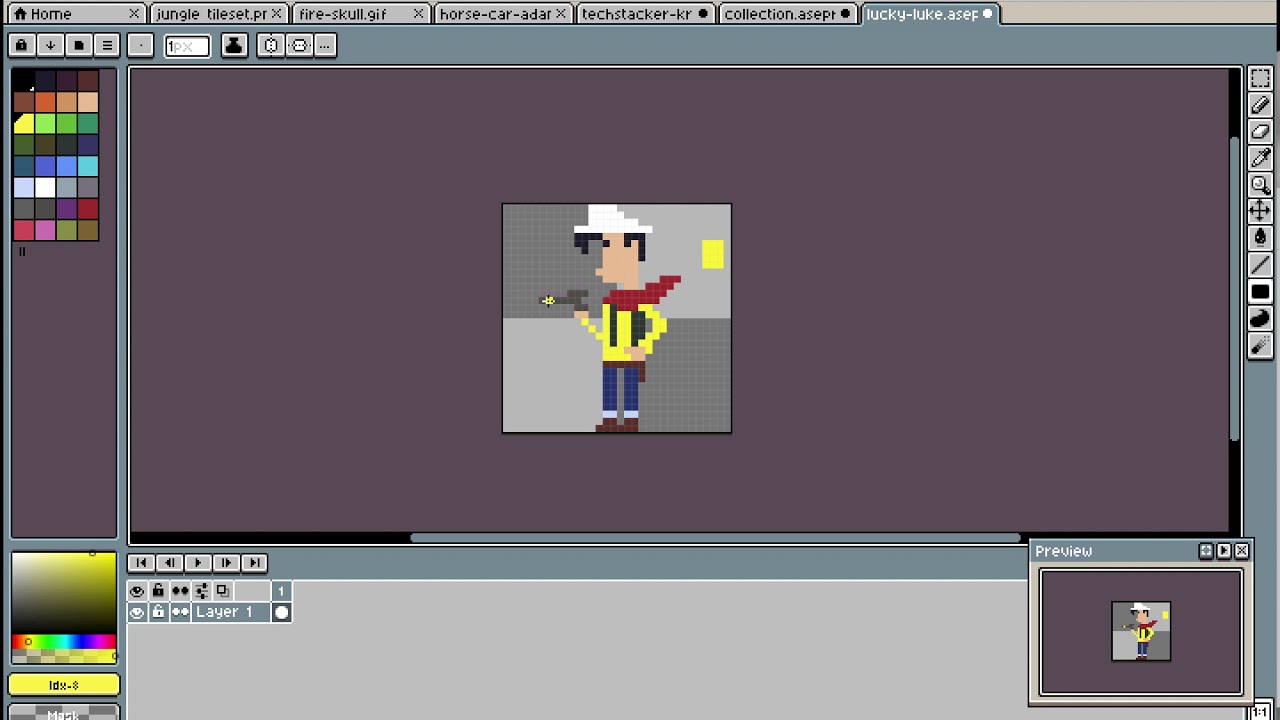The width and height of the screenshot is (1280, 720).
Task: Play the animation in timeline
Action: (198, 563)
